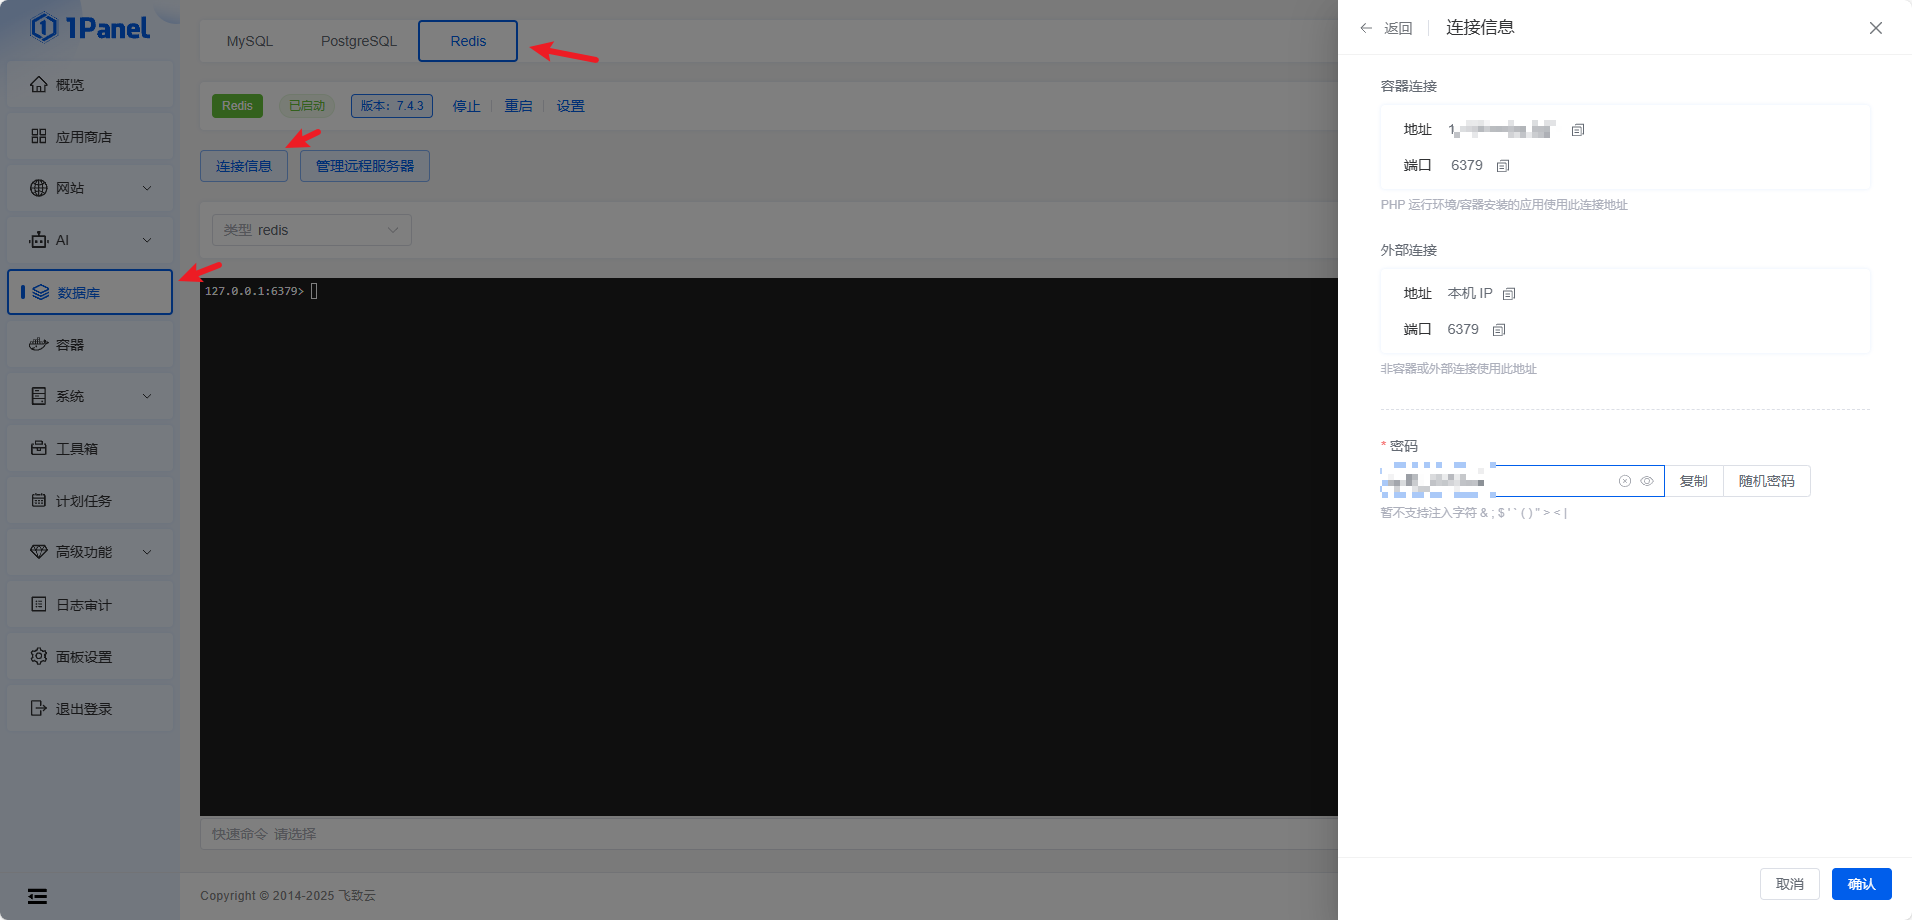Click the 复制 password button
1912x920 pixels.
pyautogui.click(x=1693, y=481)
